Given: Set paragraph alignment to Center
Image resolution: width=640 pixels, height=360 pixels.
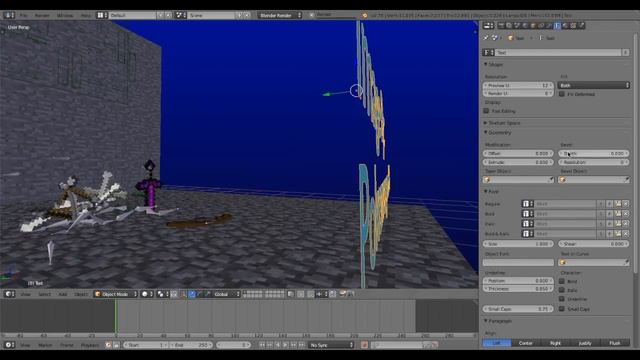Looking at the screenshot, I should [526, 343].
